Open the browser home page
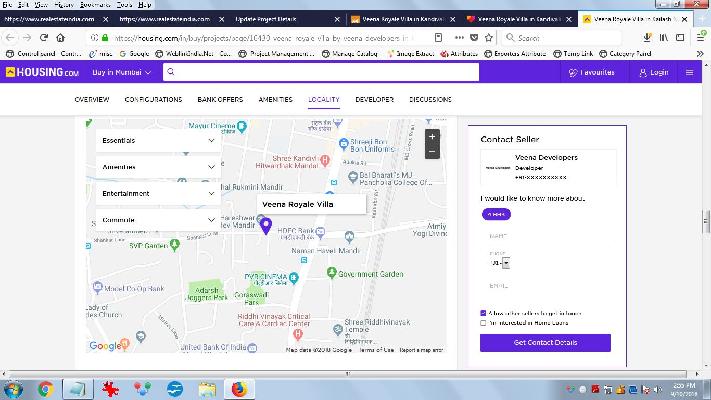Image resolution: width=711 pixels, height=400 pixels. pos(60,38)
